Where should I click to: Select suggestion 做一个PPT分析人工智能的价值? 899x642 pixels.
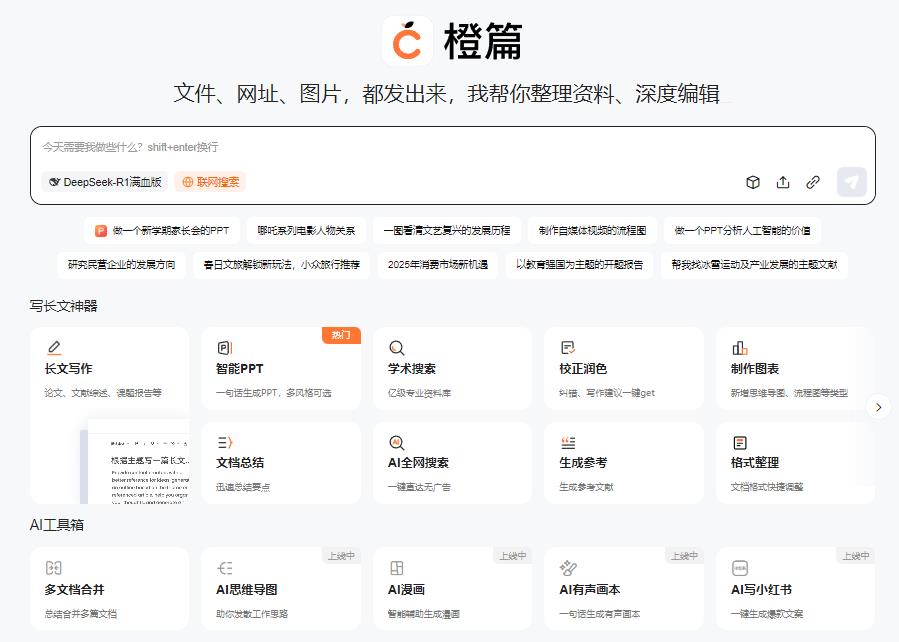click(742, 230)
